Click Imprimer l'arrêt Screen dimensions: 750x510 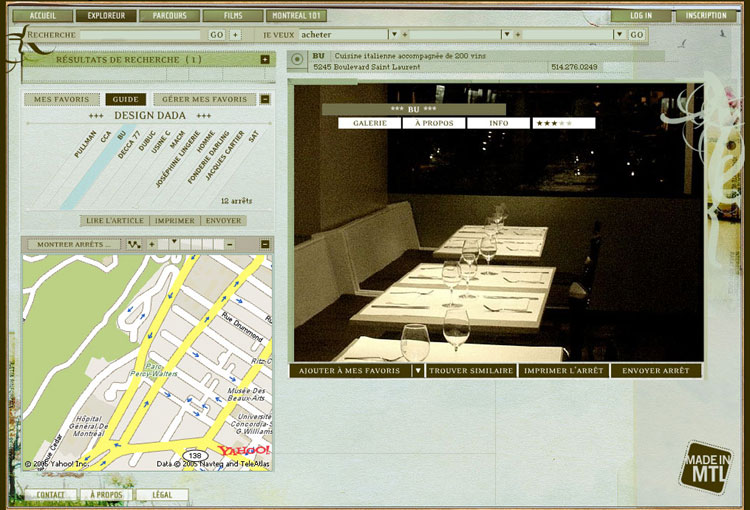(x=563, y=371)
